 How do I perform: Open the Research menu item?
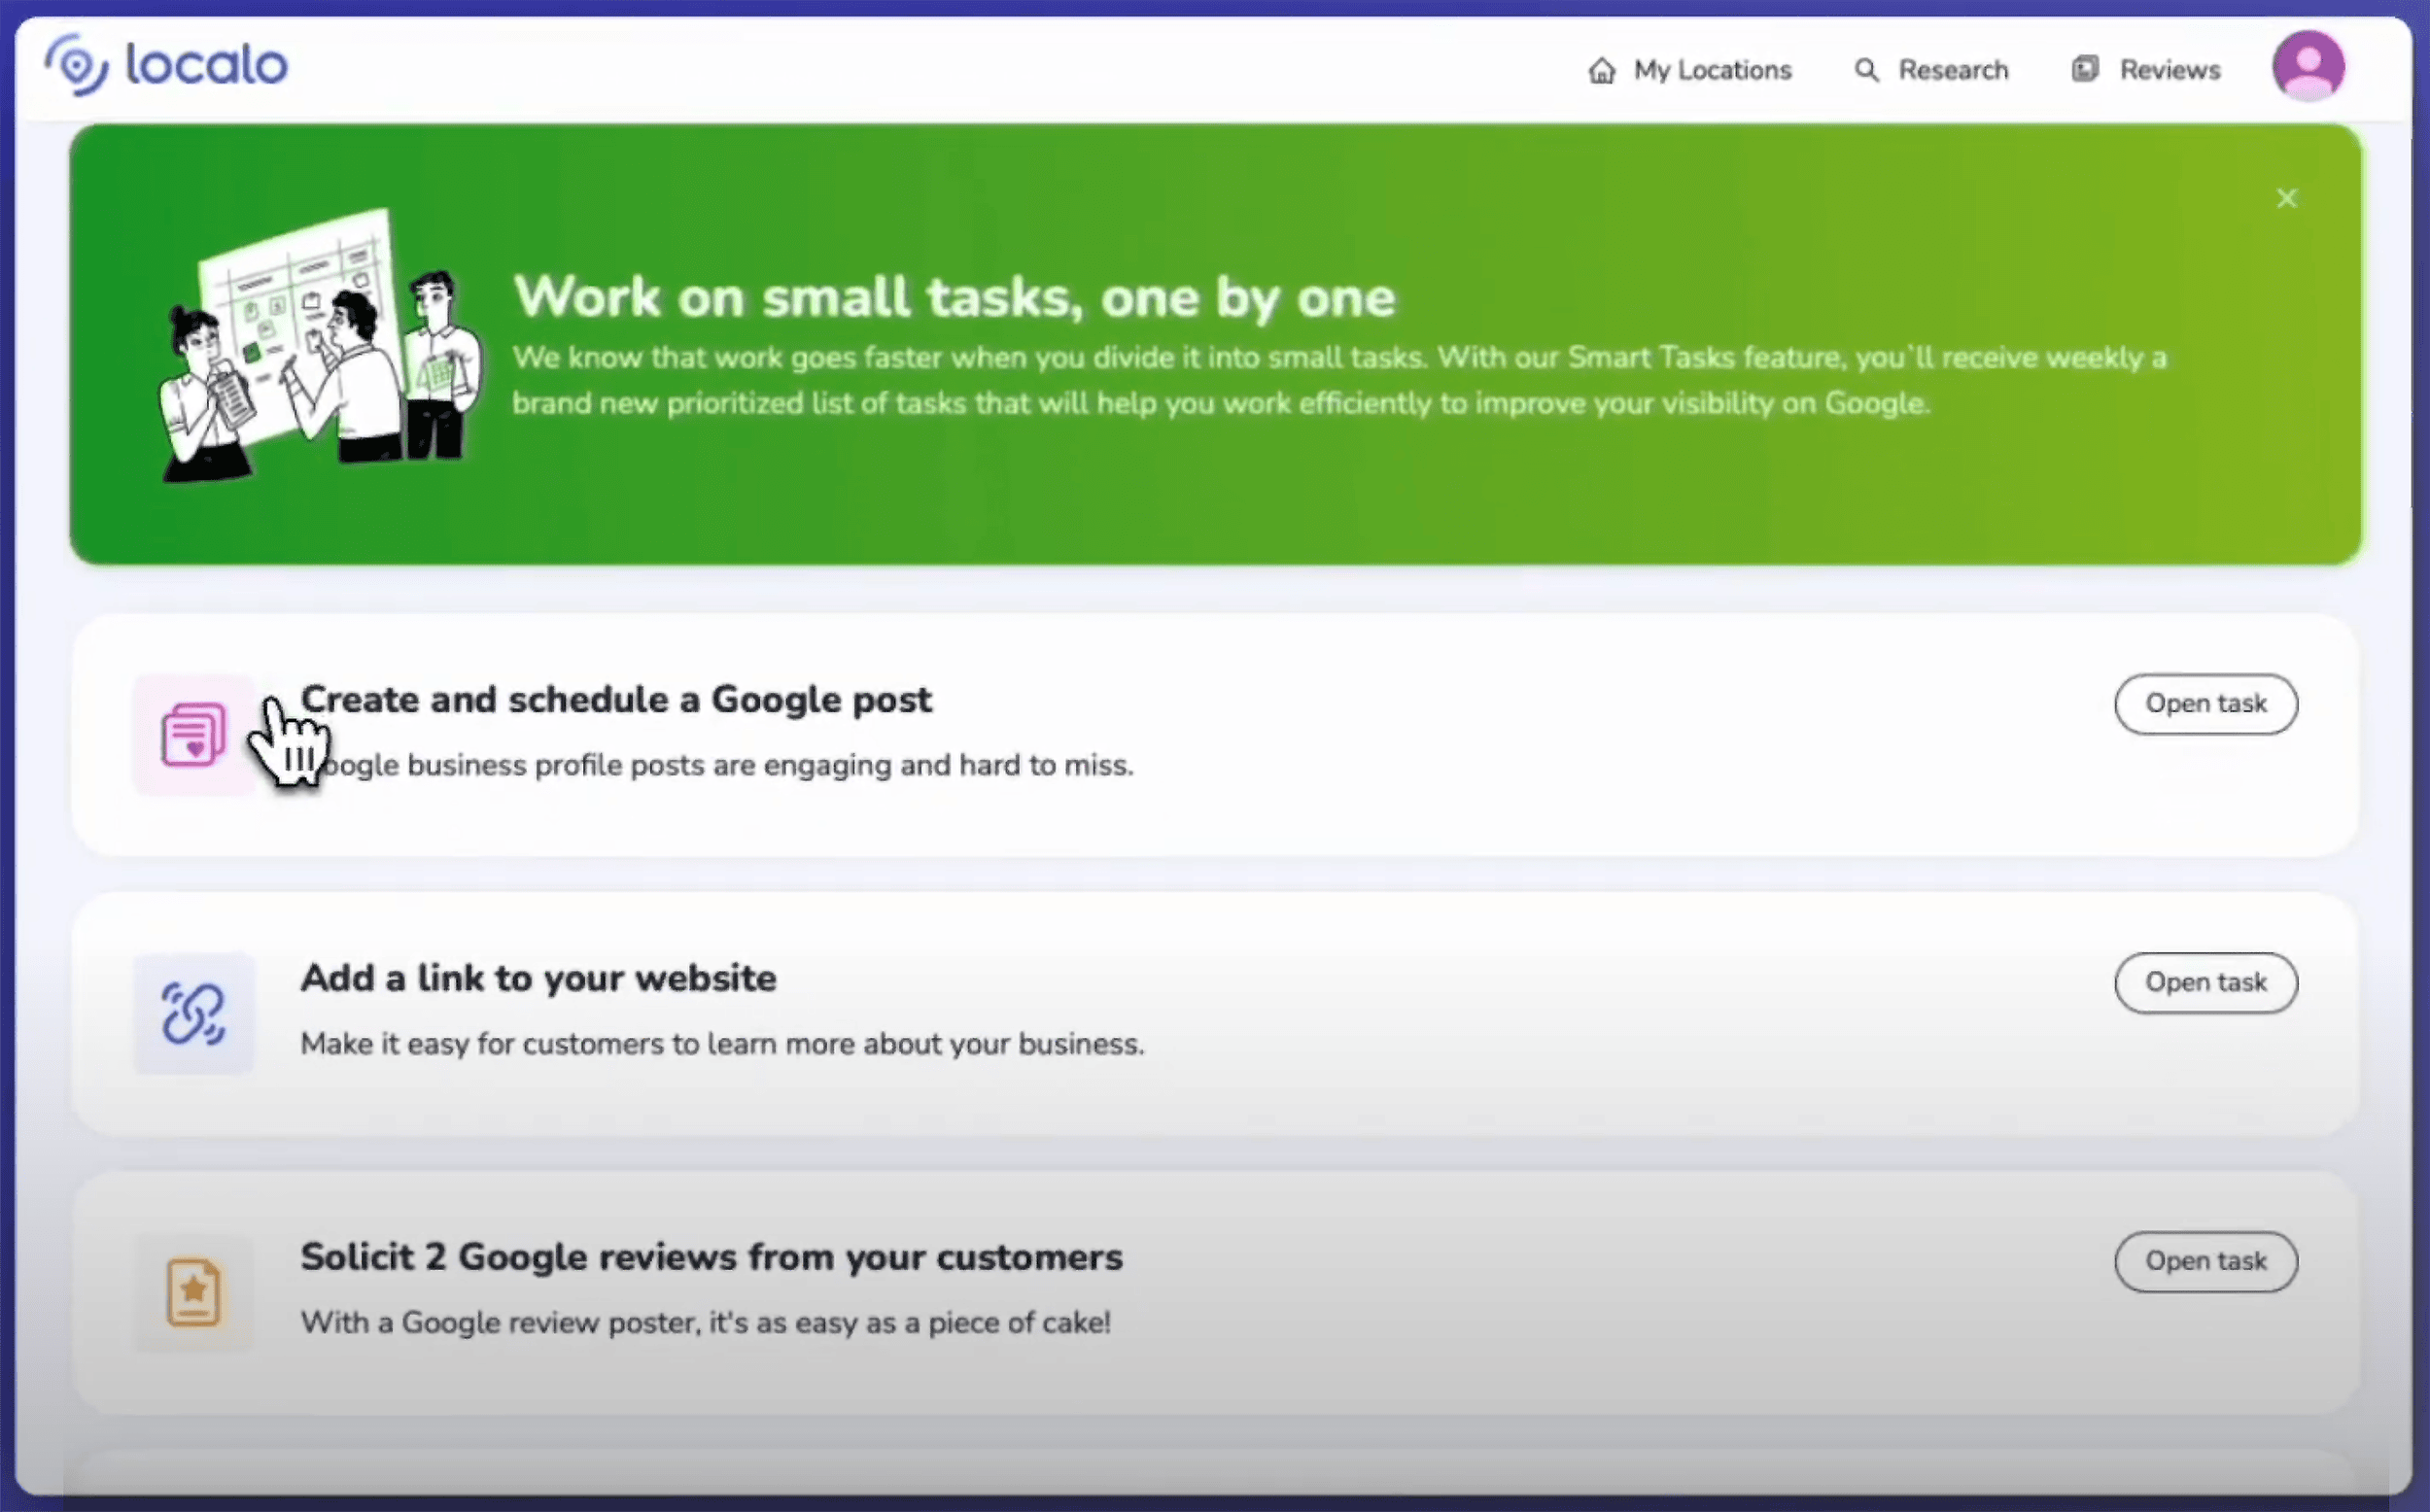[1952, 70]
